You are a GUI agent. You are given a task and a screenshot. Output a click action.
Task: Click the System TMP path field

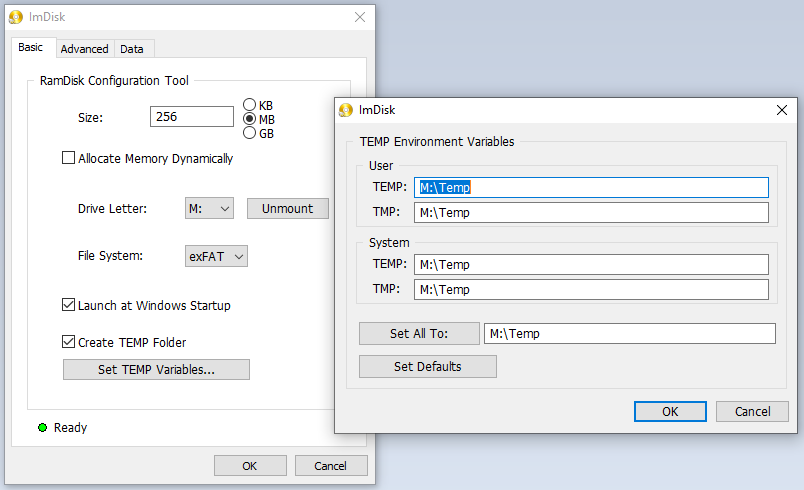[591, 290]
